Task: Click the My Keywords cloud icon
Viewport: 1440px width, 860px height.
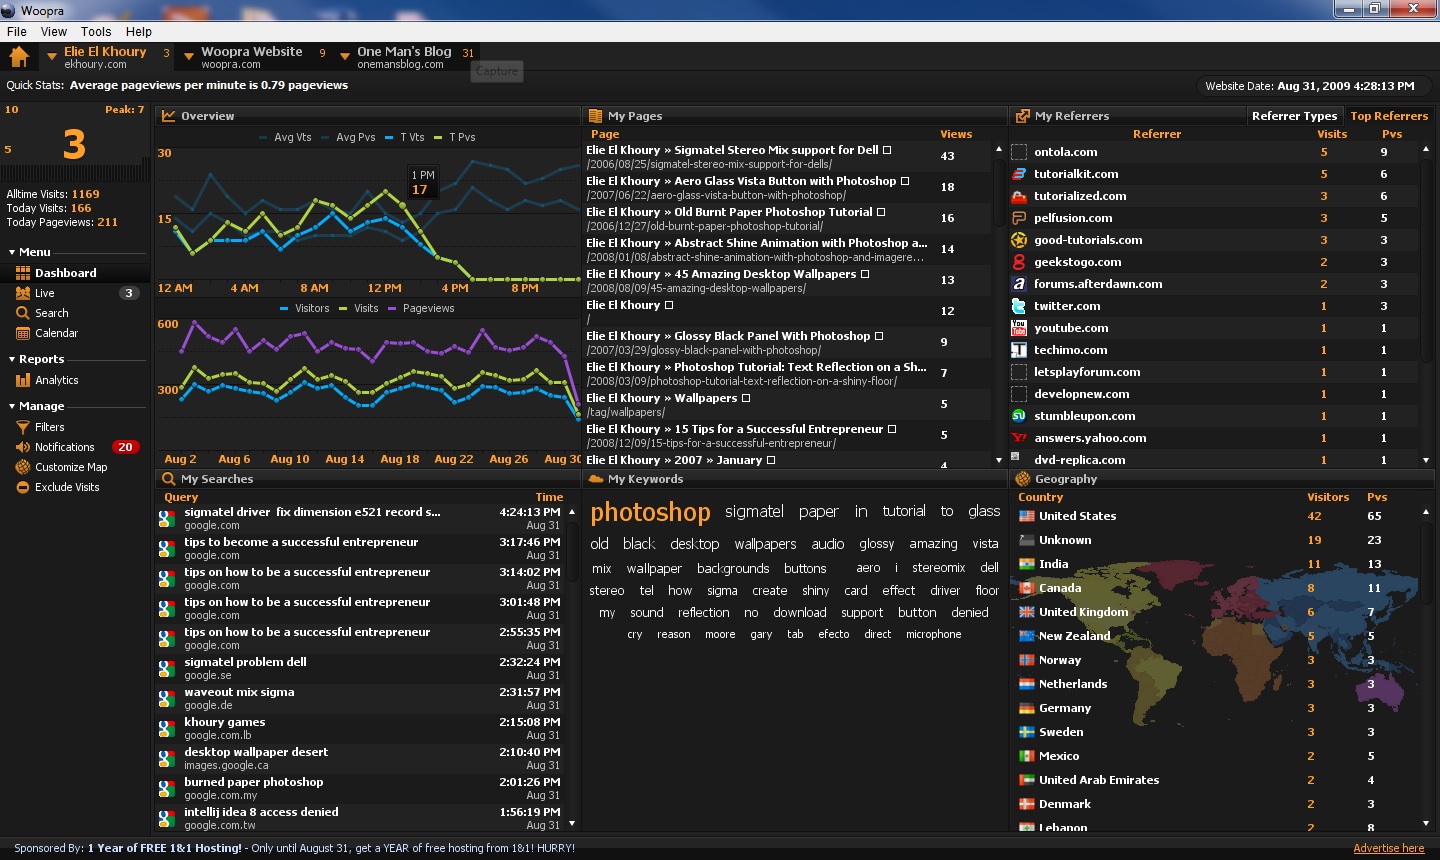Action: (x=596, y=479)
